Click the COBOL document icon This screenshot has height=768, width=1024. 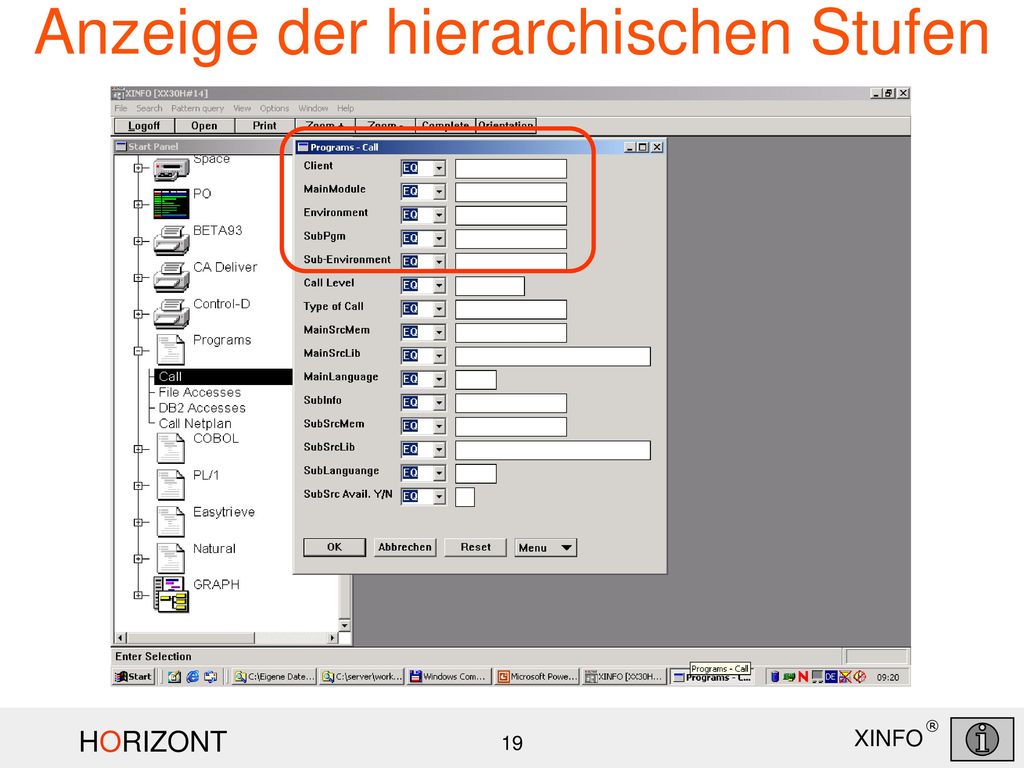coord(170,448)
